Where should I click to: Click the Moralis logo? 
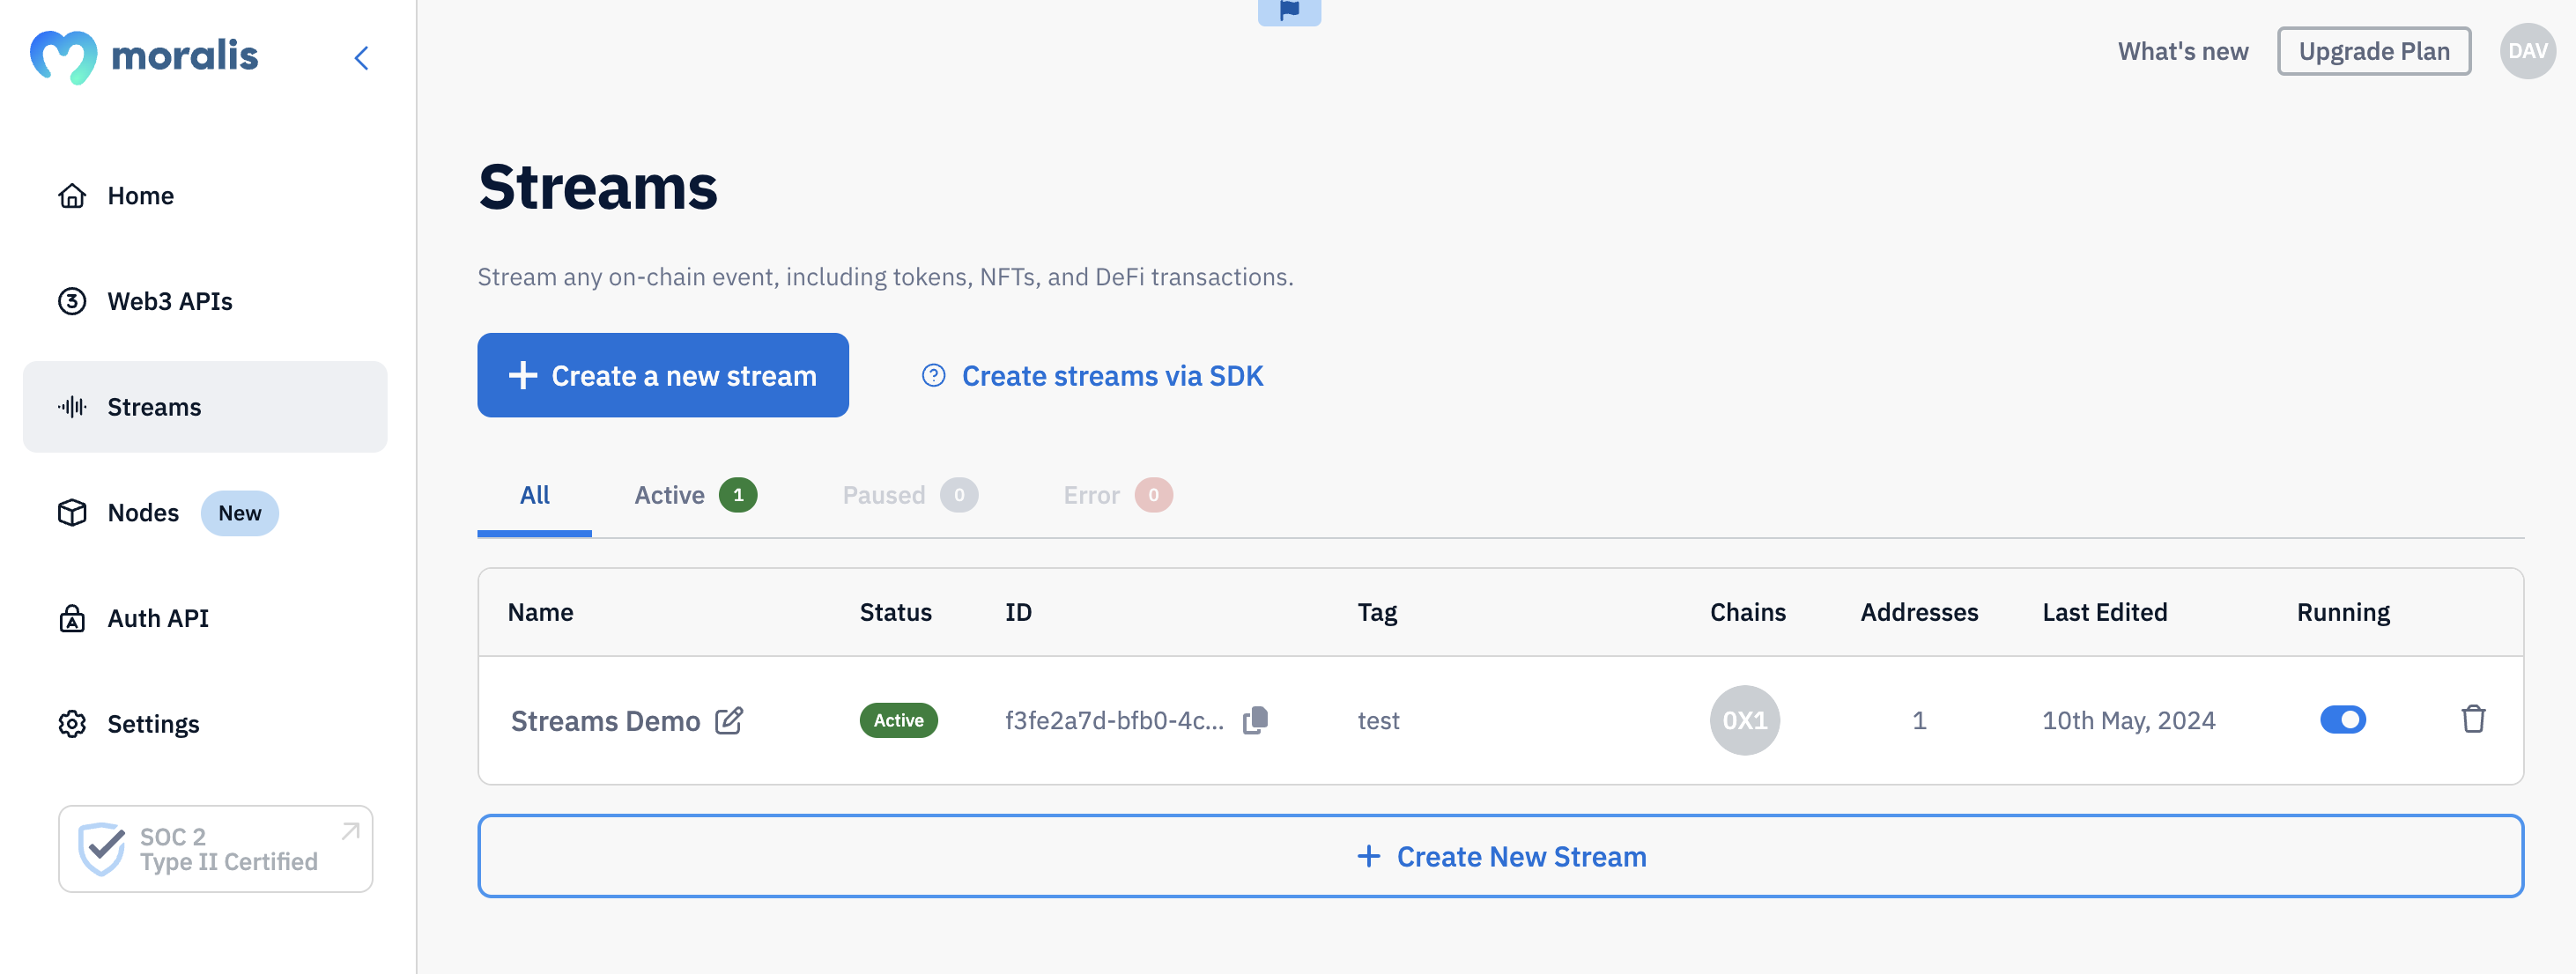coord(144,56)
